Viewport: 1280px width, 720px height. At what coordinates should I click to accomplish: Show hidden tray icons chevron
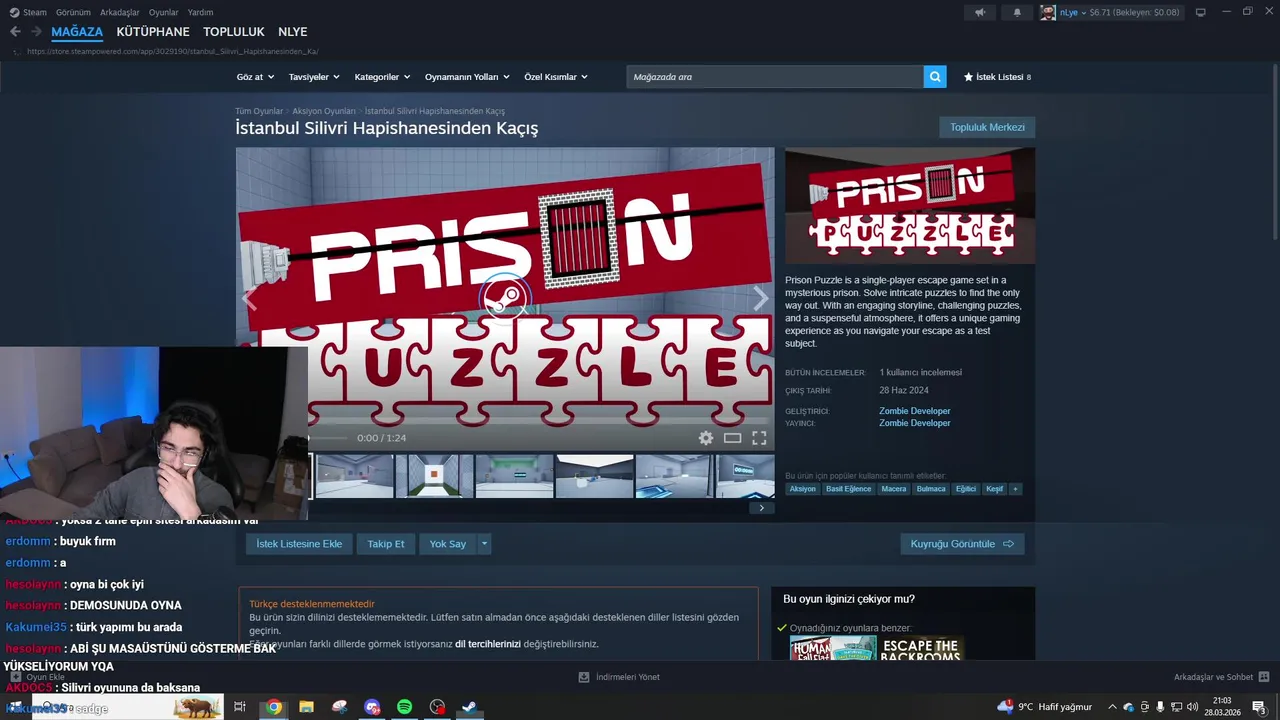1112,707
